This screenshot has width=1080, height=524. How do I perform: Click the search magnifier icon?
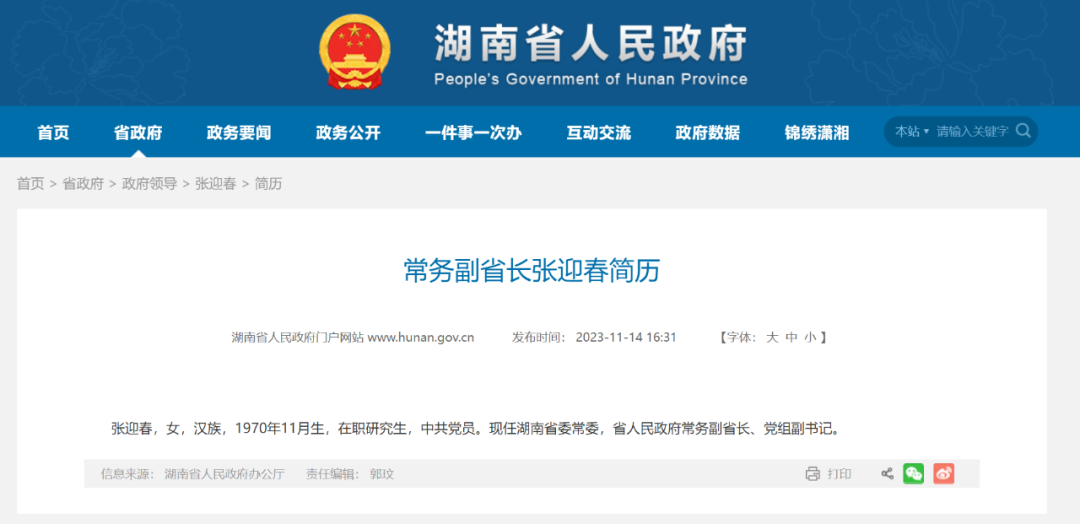click(1024, 131)
